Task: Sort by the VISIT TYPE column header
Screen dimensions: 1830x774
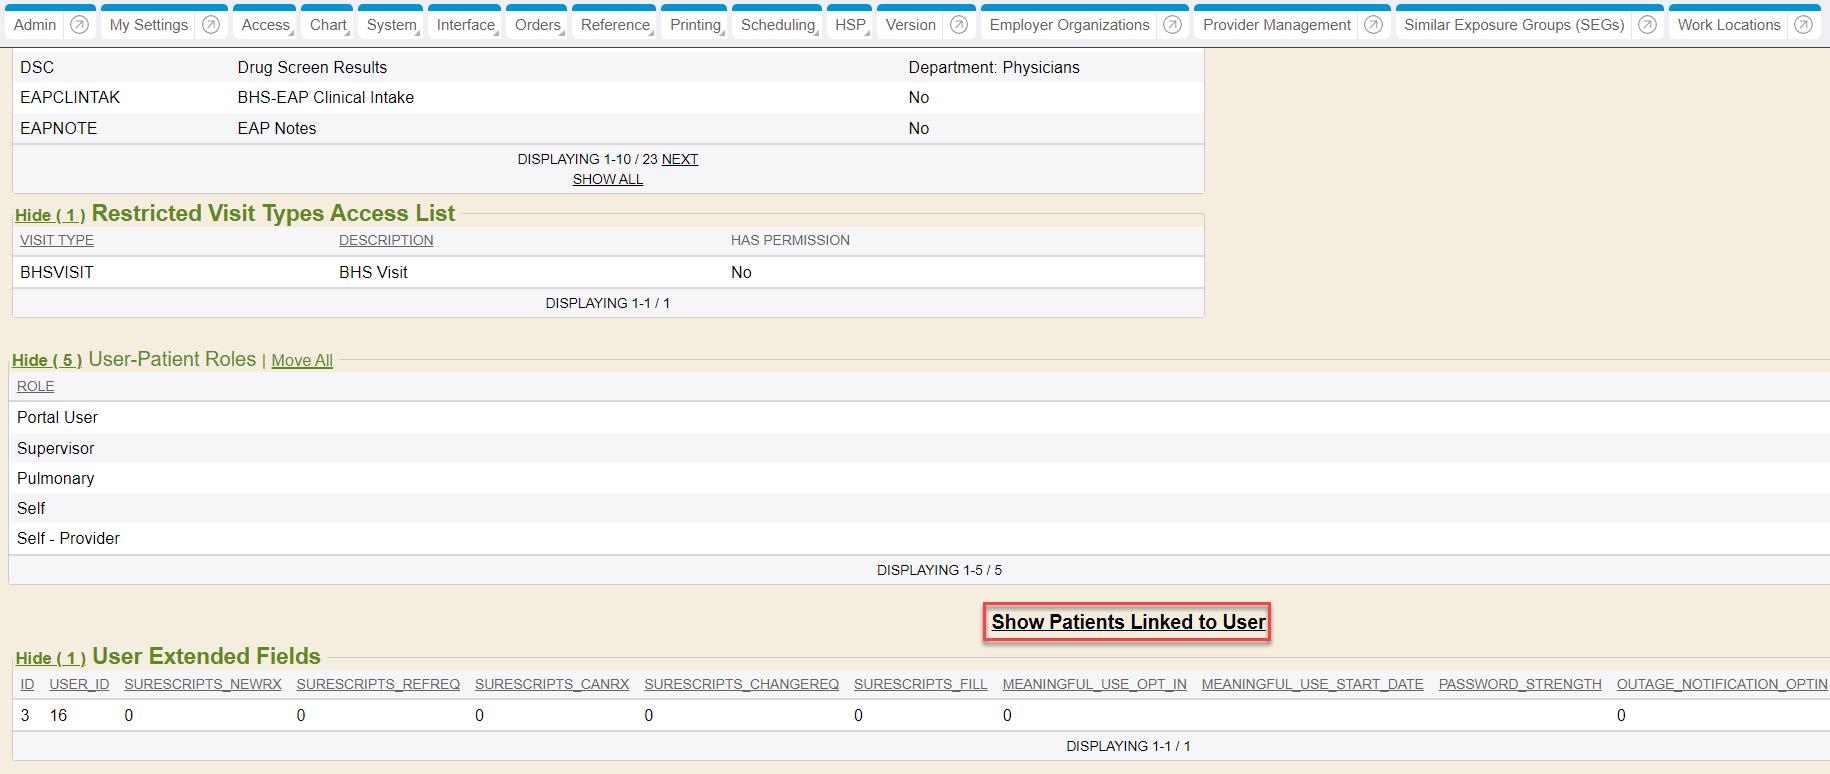Action: [57, 240]
